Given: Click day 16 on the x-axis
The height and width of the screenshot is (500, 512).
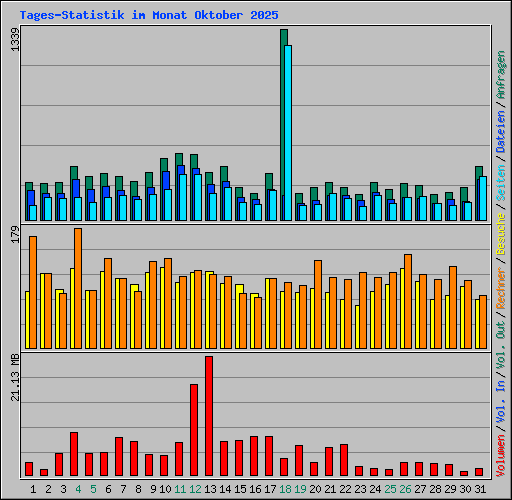Looking at the screenshot, I should point(255,489).
